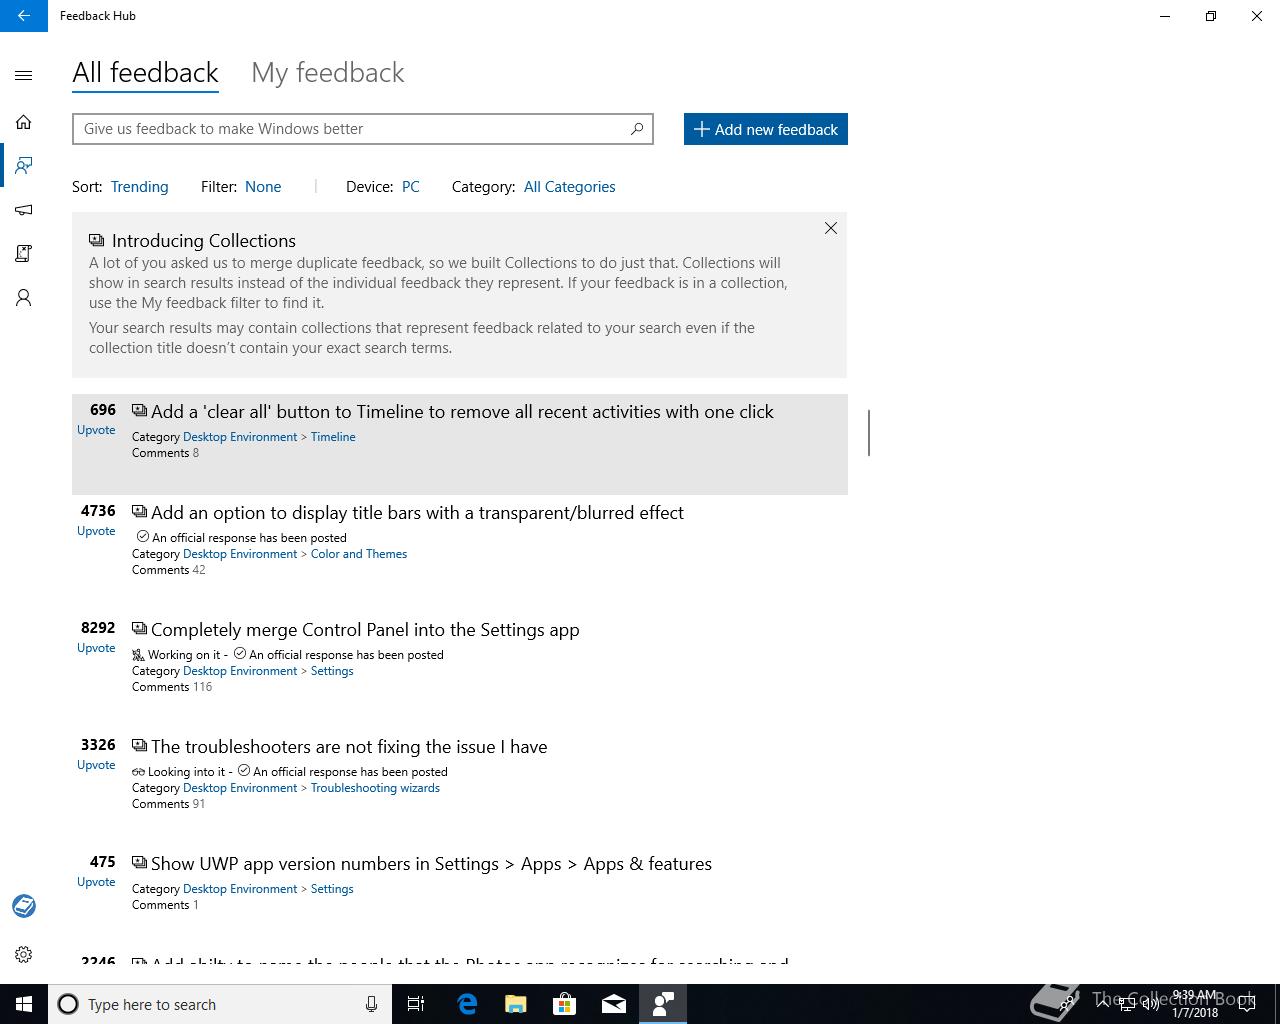Open the hamburger navigation menu
This screenshot has height=1024, width=1280.
point(24,75)
